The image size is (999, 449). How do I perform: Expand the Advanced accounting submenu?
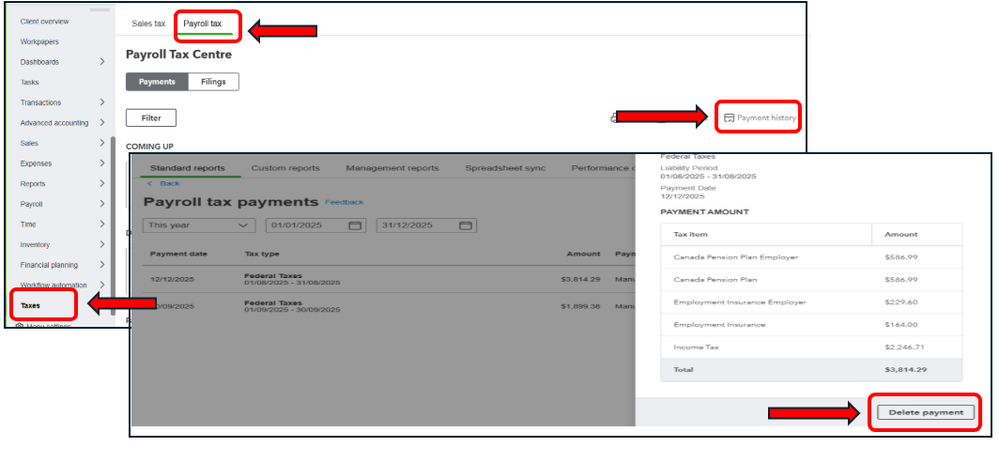coord(103,123)
